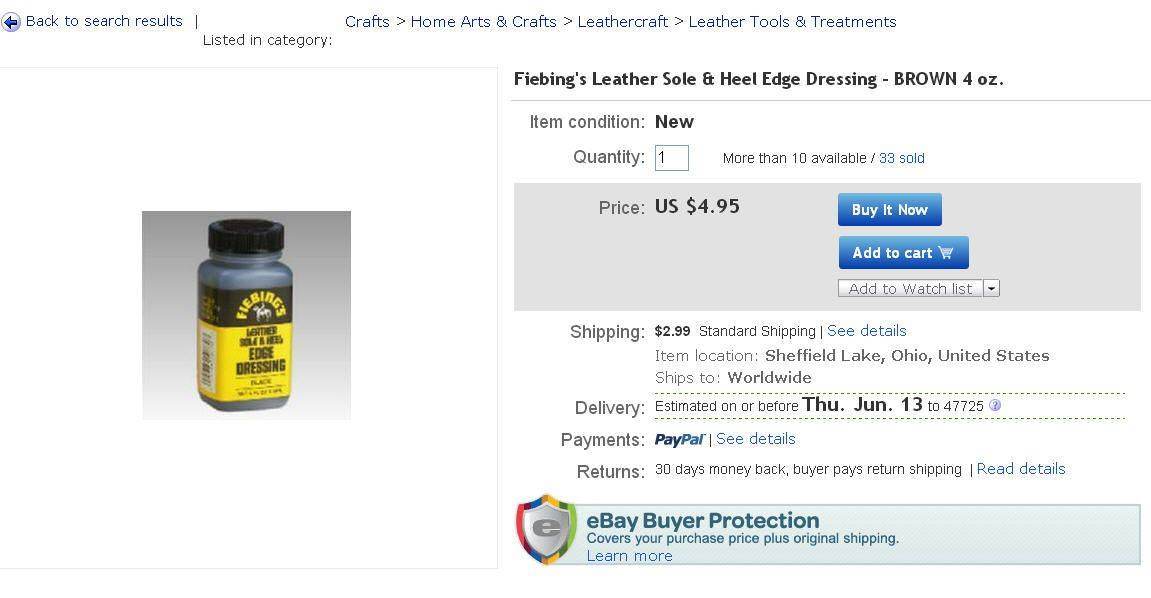Screen dimensions: 1151x598
Task: Click the Fiebing's Edge Dressing product thumbnail
Action: [x=246, y=315]
